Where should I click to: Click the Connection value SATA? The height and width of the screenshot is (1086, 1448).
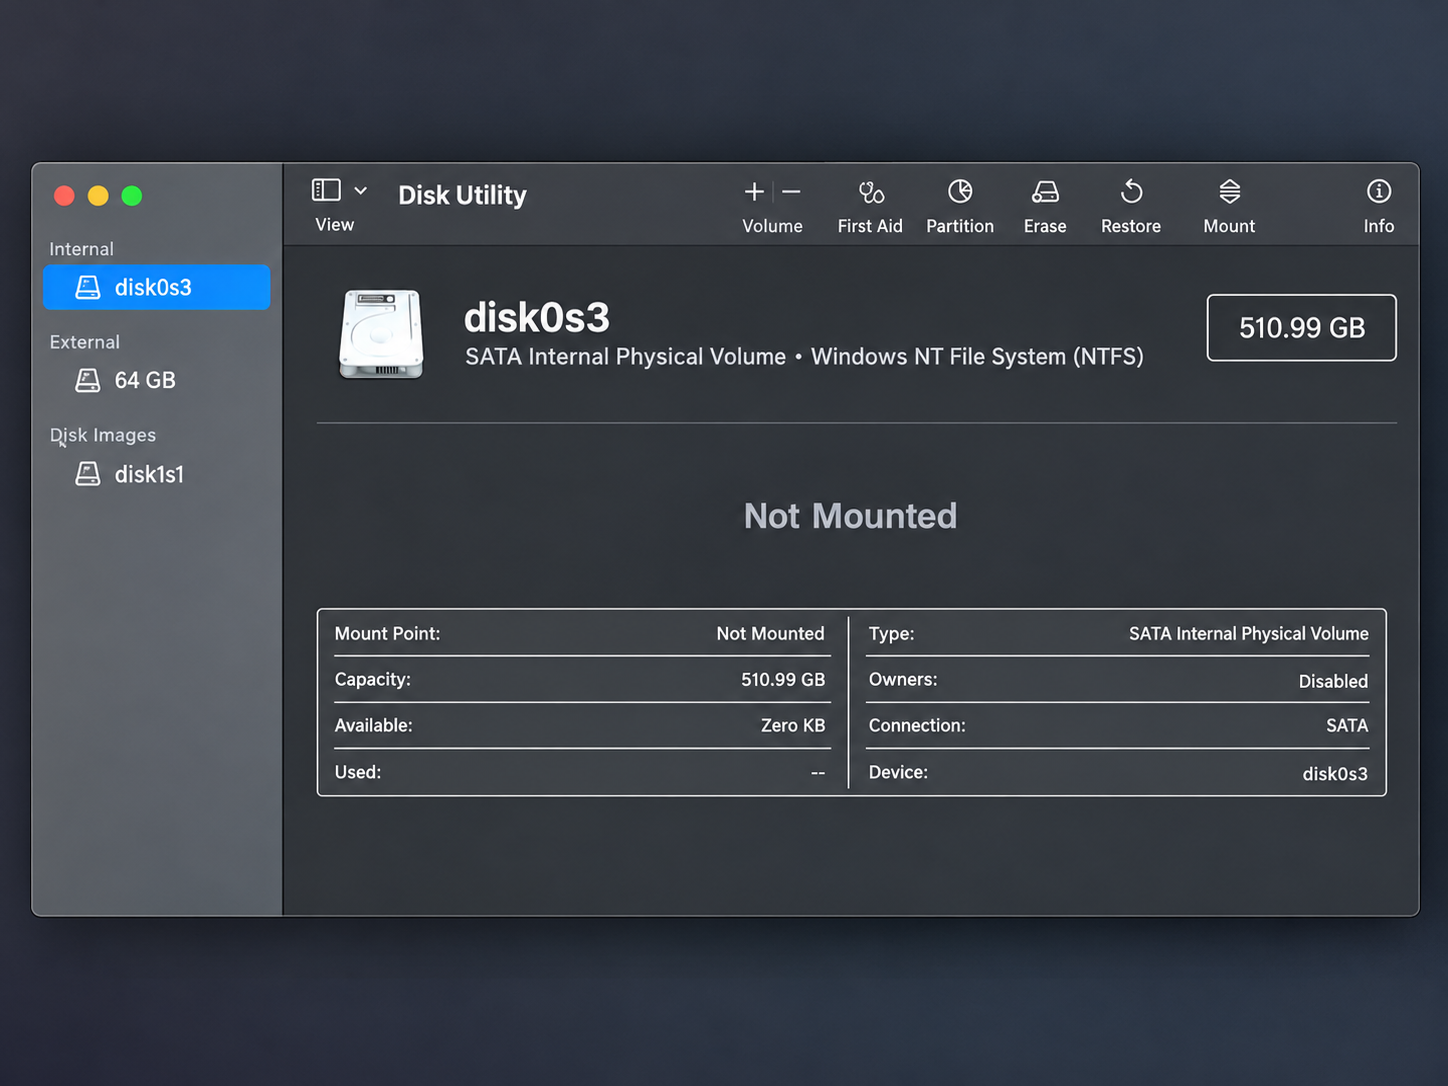click(1347, 726)
